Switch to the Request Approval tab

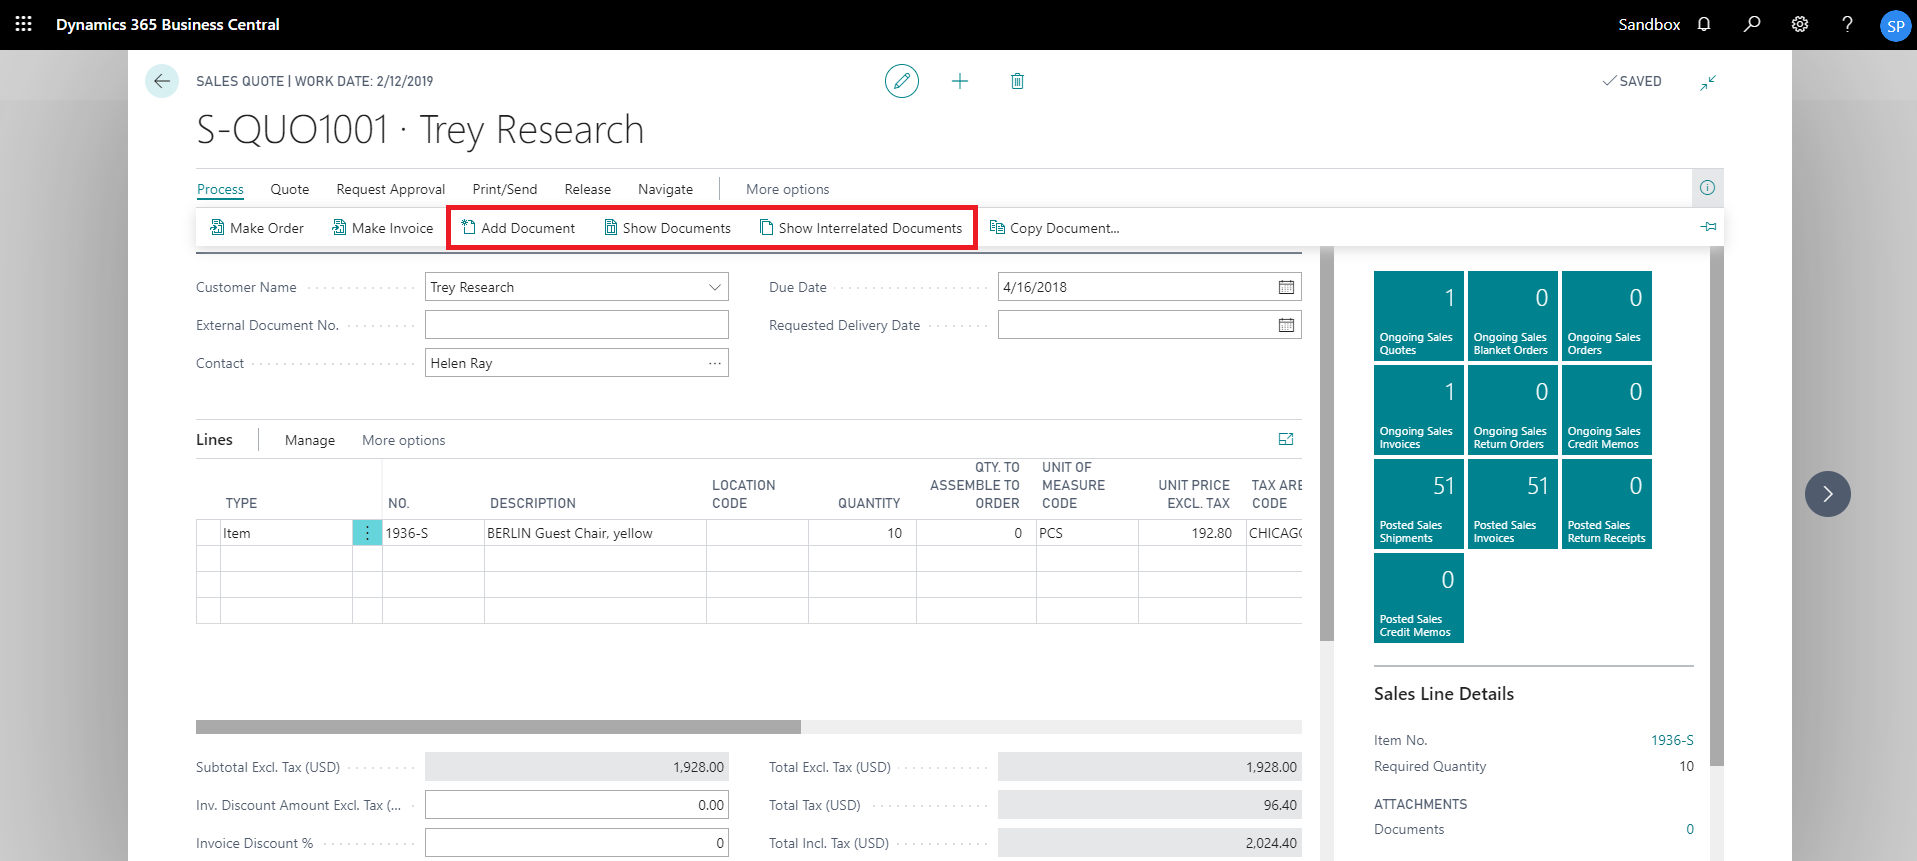click(390, 189)
